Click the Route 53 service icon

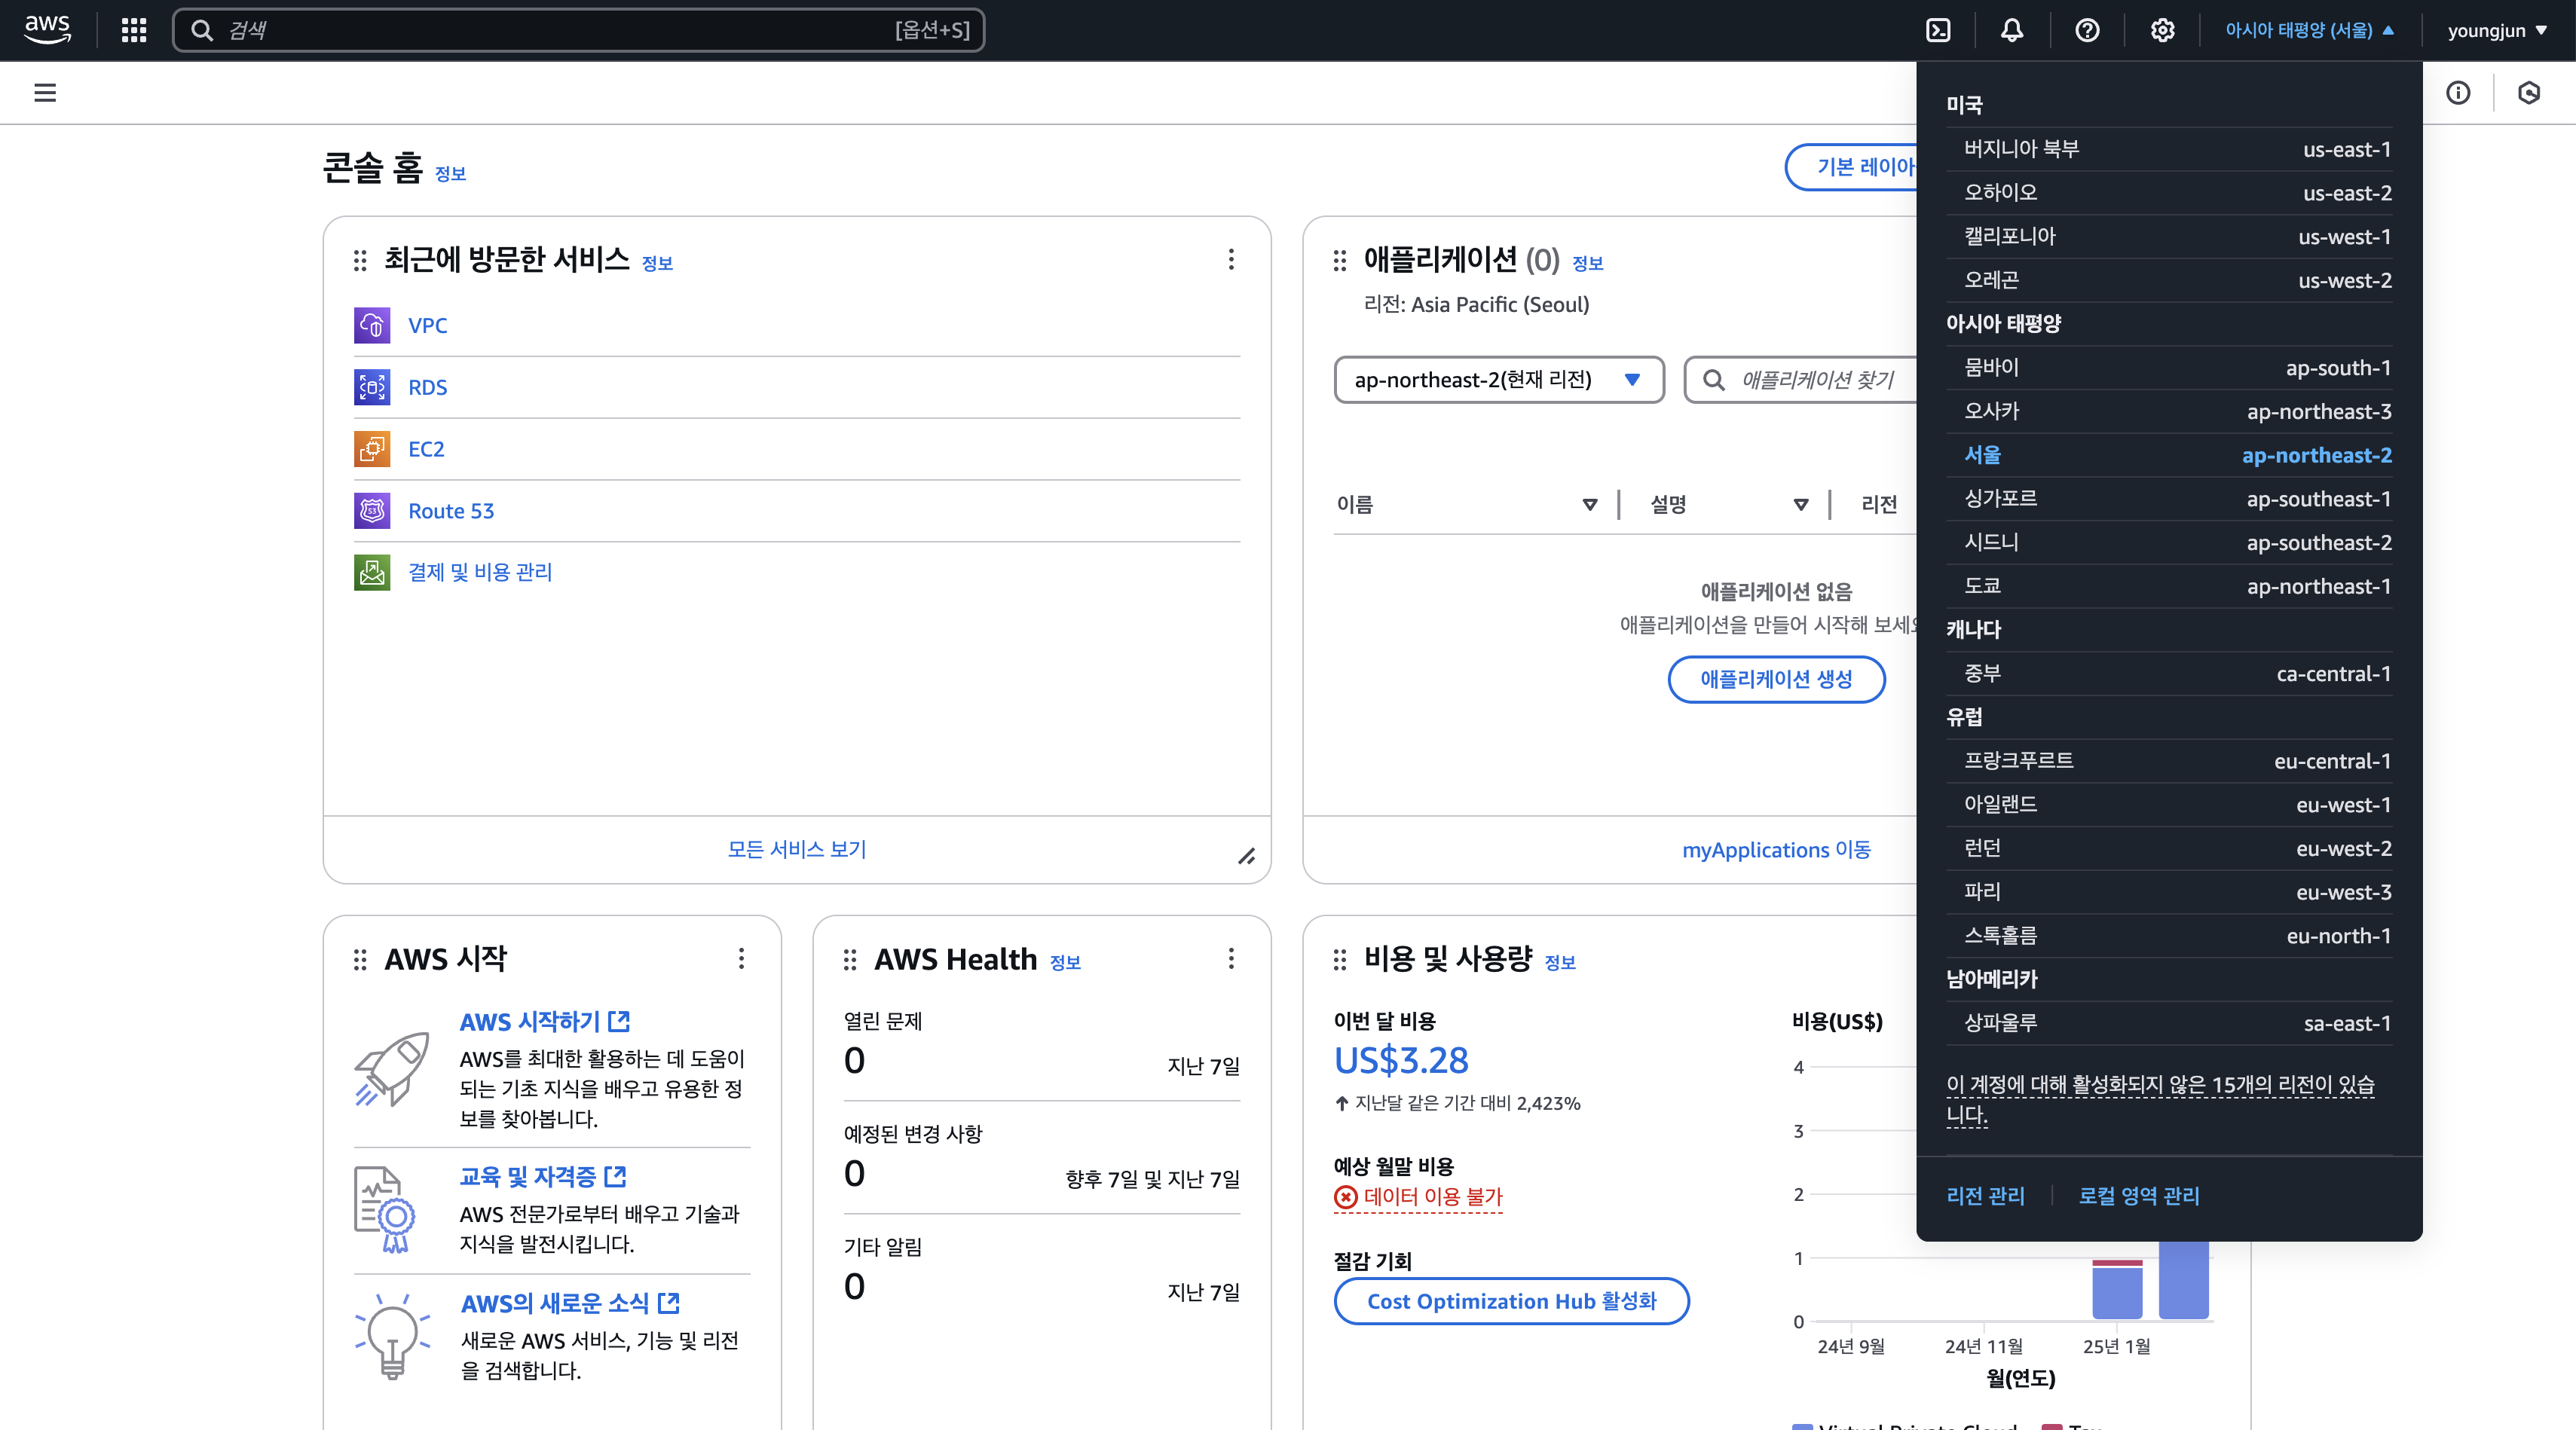pyautogui.click(x=372, y=511)
